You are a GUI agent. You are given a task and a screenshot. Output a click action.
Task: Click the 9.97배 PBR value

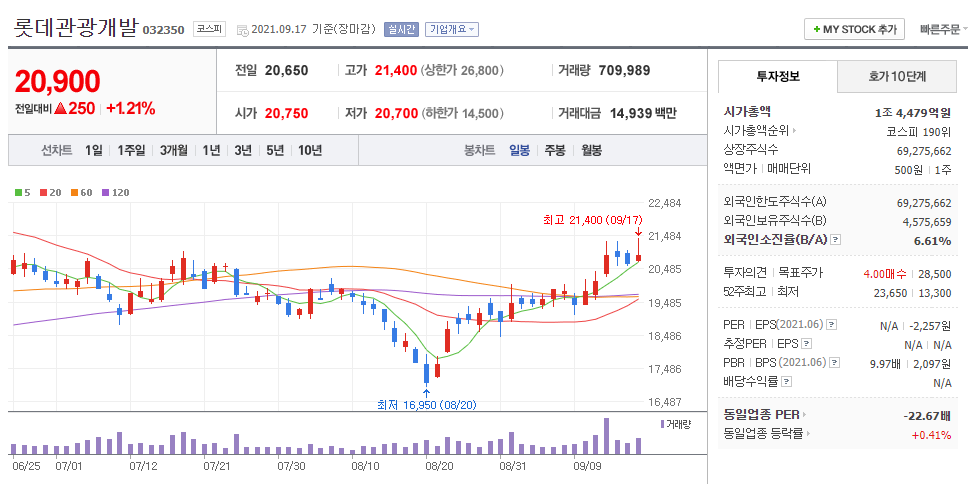point(885,363)
